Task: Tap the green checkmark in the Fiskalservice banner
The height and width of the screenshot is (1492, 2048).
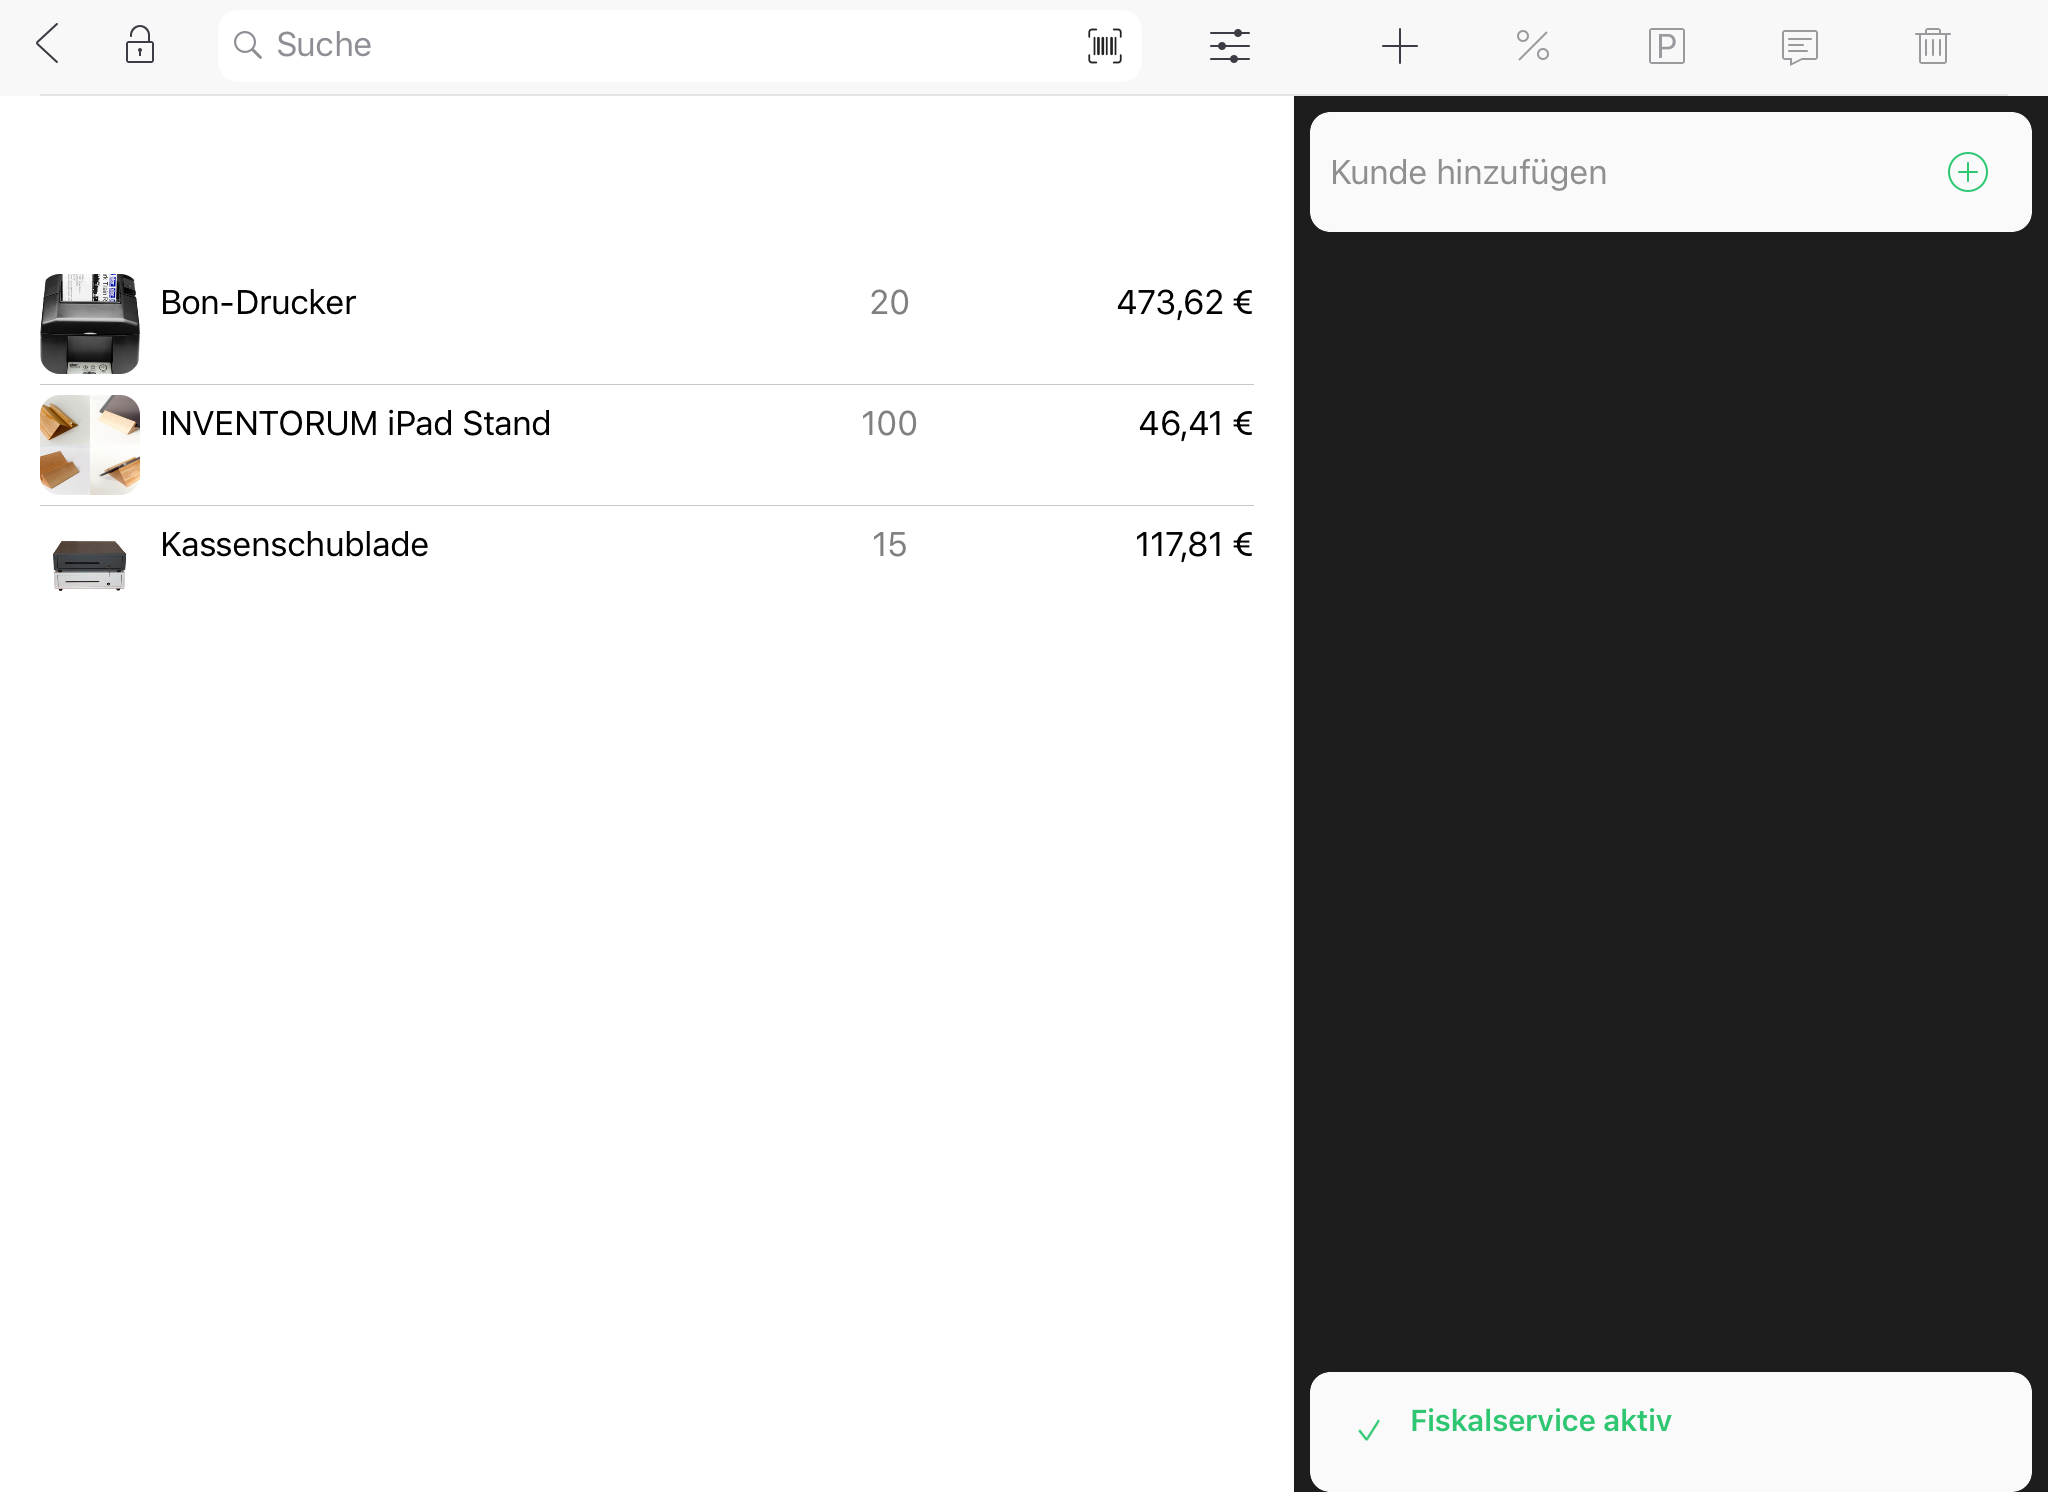Action: tap(1368, 1431)
